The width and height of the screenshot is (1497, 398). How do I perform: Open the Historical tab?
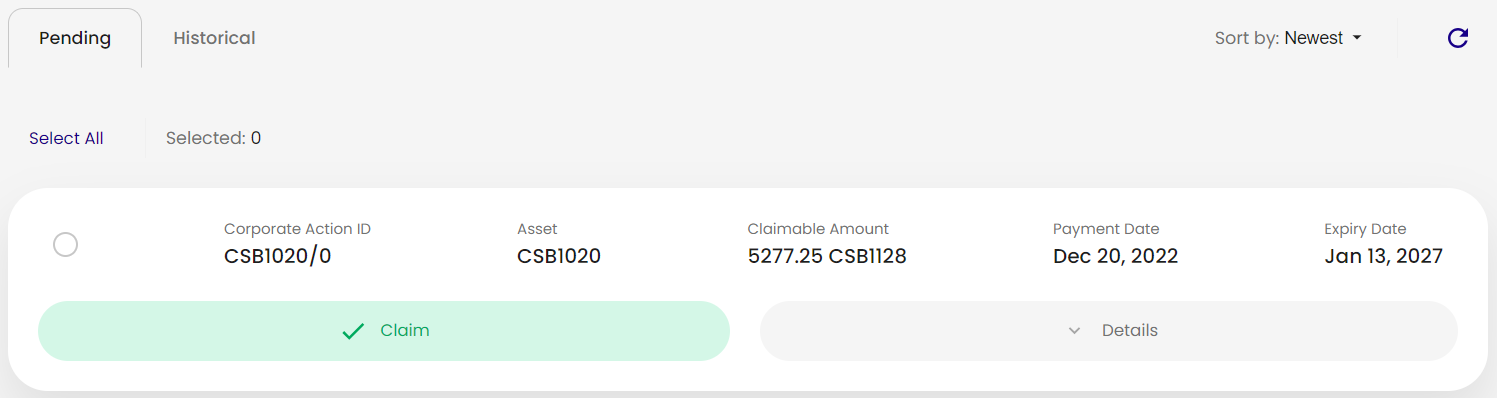click(x=214, y=38)
